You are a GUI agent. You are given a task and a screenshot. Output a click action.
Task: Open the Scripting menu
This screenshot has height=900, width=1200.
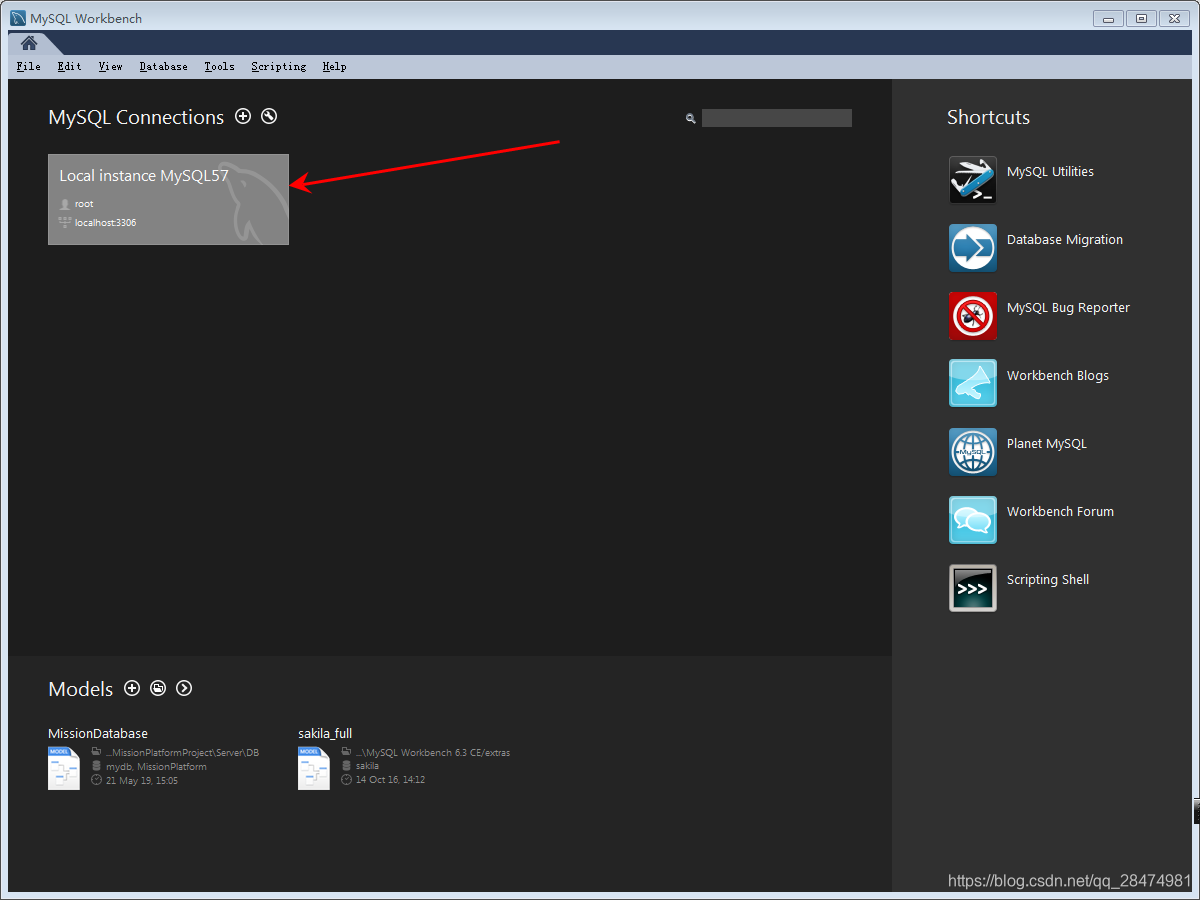(x=278, y=66)
